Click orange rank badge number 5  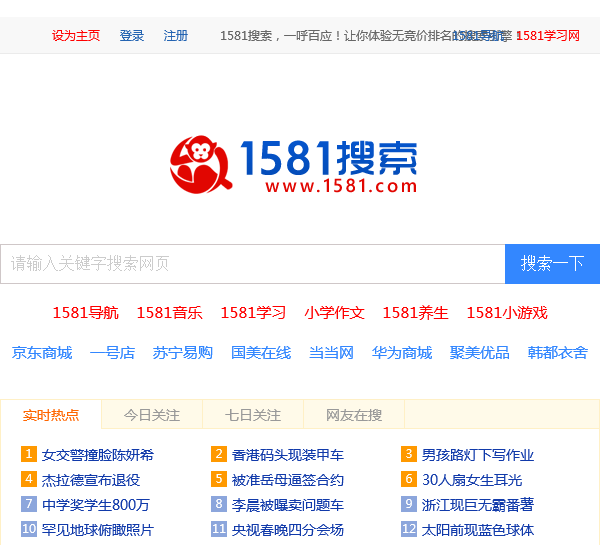coord(219,479)
